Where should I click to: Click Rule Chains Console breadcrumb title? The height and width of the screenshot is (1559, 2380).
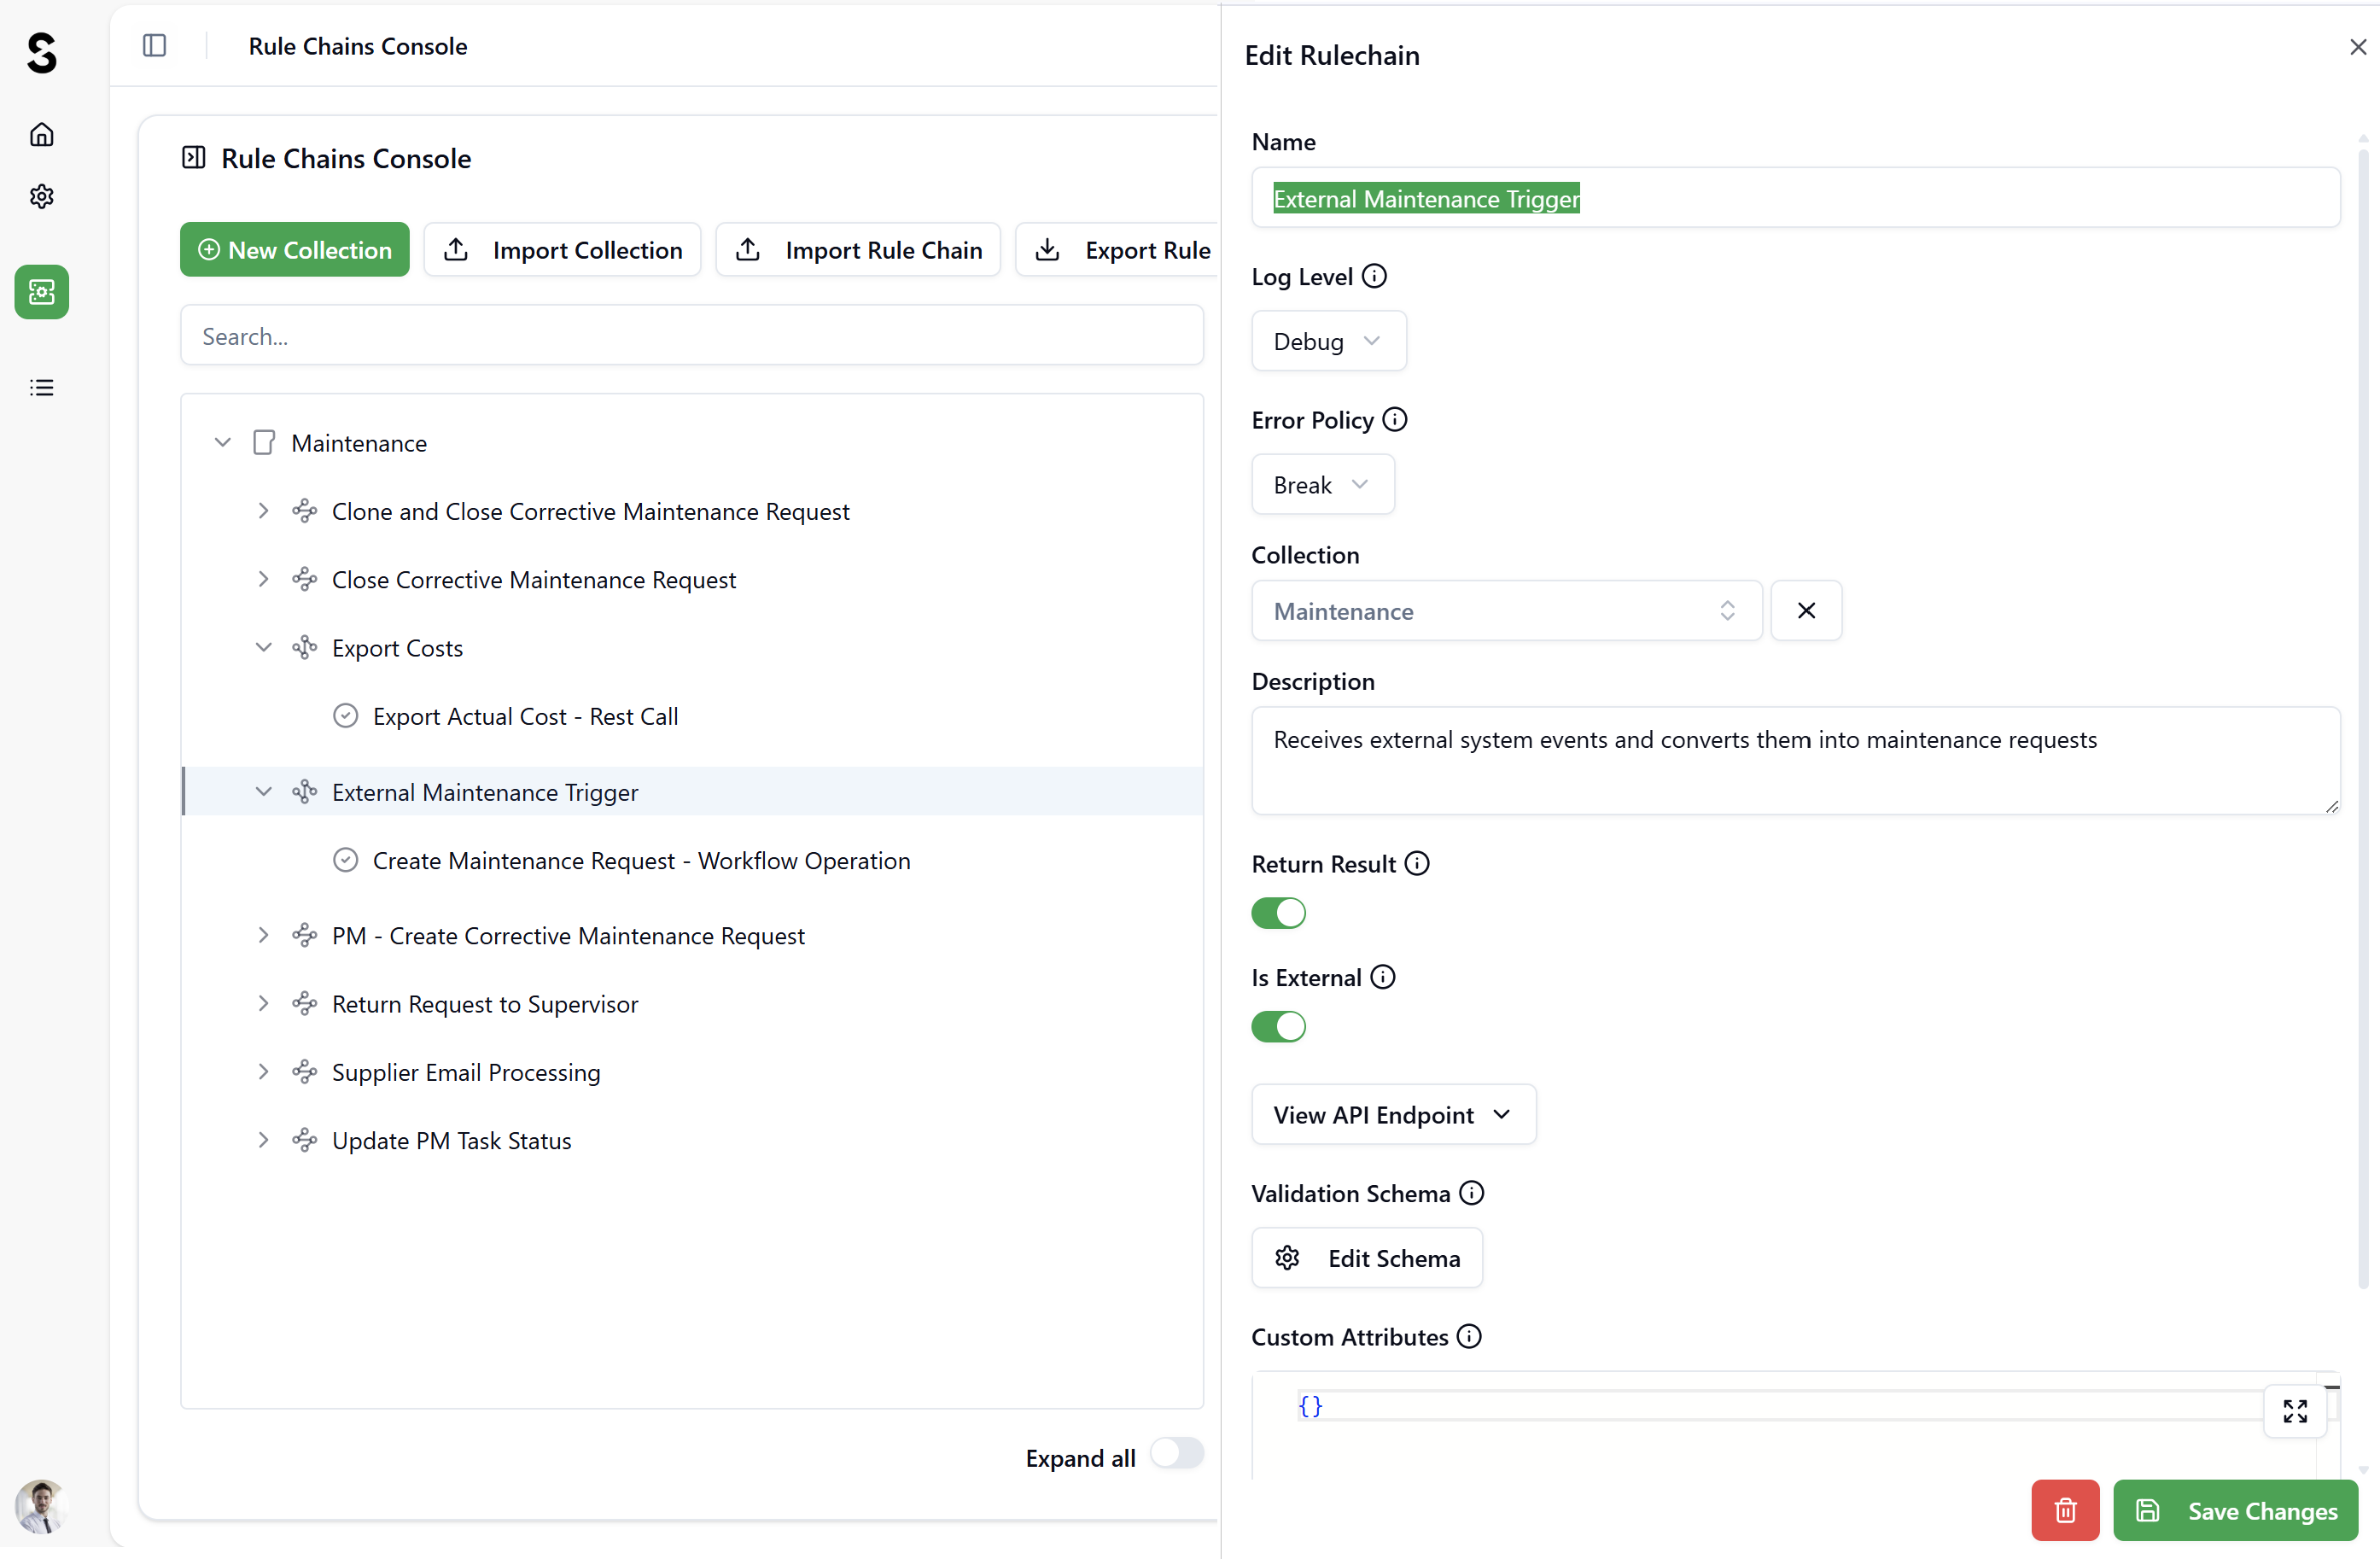(x=358, y=46)
